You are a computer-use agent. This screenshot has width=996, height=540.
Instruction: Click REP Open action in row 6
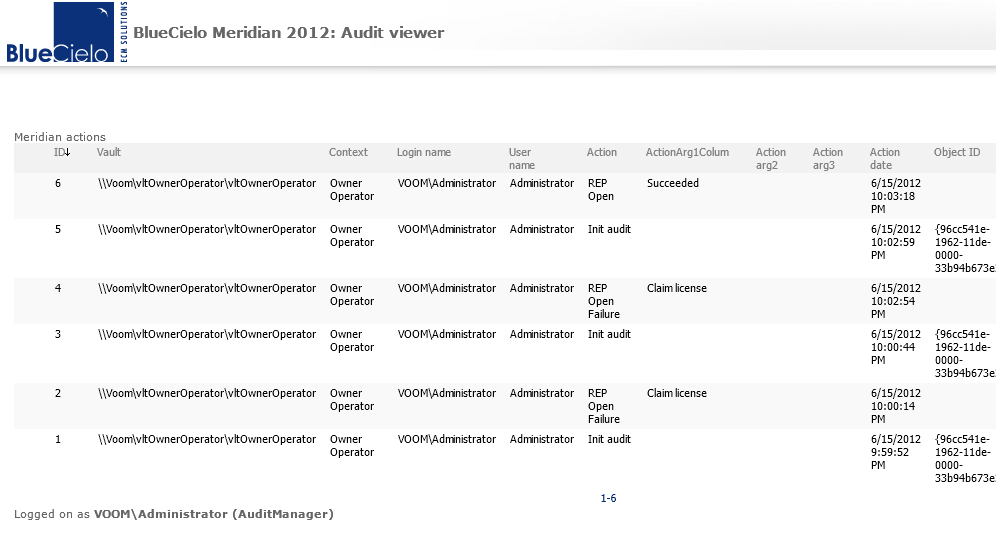tap(601, 189)
